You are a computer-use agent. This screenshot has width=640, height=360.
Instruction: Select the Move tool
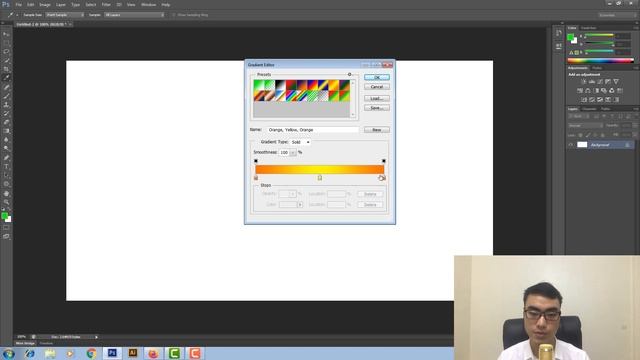point(6,34)
